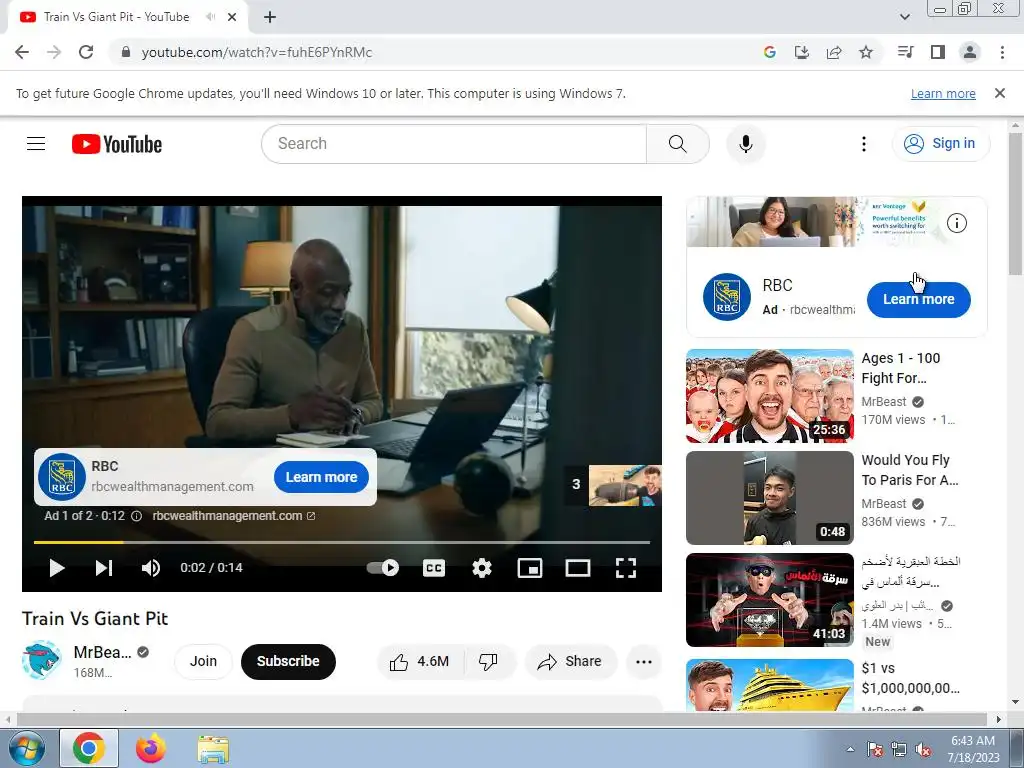Bookmark this page with the star icon
The width and height of the screenshot is (1024, 768).
(866, 52)
